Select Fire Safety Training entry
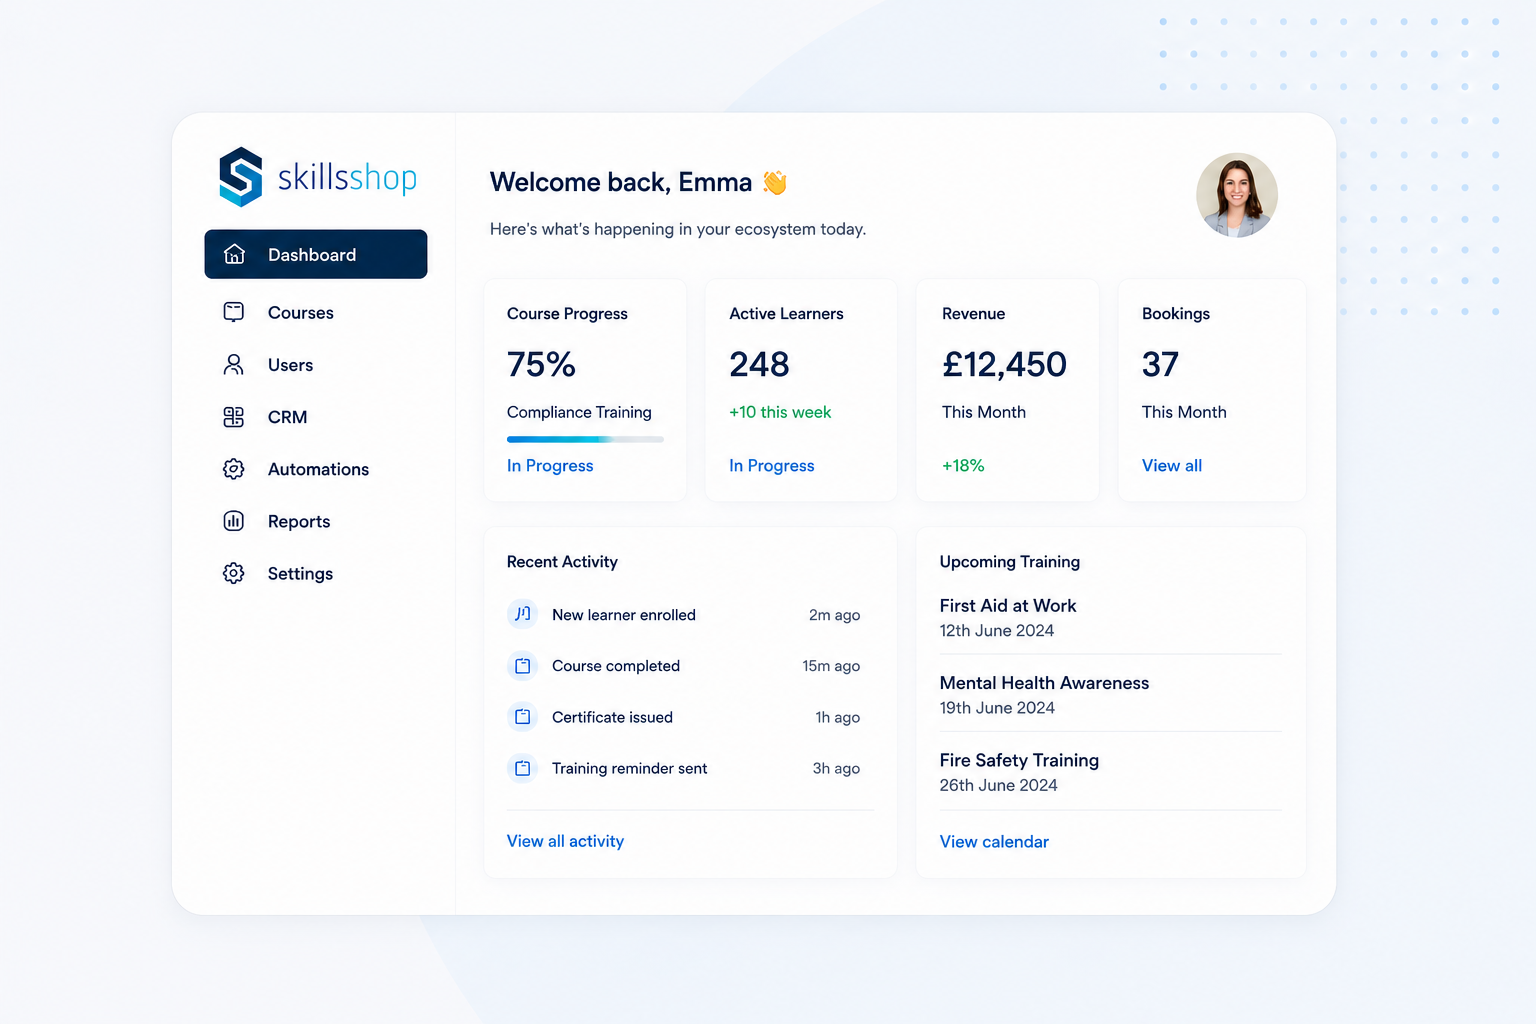The width and height of the screenshot is (1536, 1024). (x=1019, y=760)
